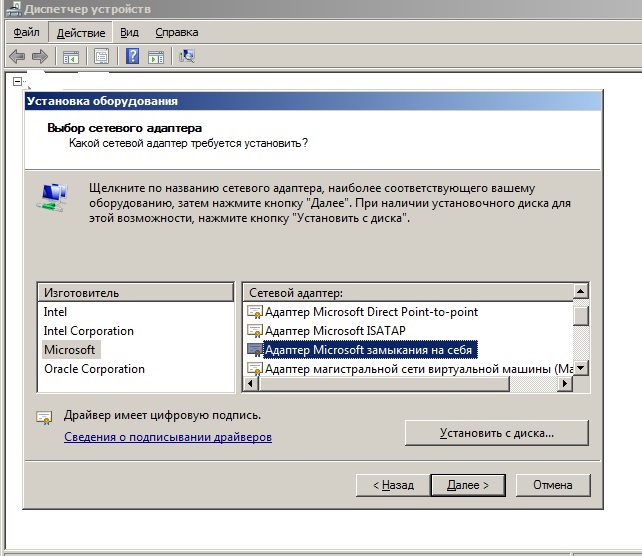Viewport: 642px width, 556px height.
Task: Select Oracle Corporation in the manufacturer list
Action: (x=94, y=369)
